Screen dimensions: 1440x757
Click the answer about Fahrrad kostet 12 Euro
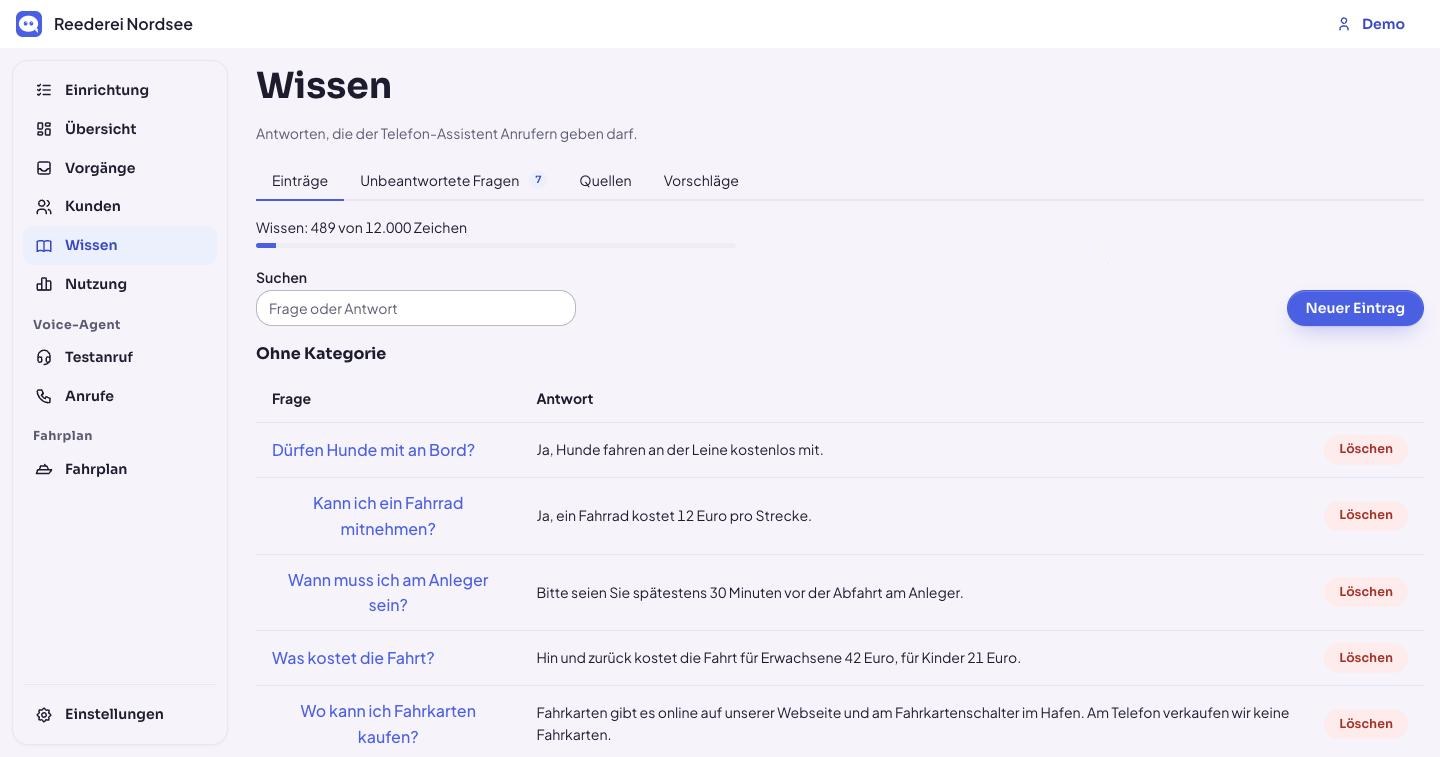click(x=674, y=516)
